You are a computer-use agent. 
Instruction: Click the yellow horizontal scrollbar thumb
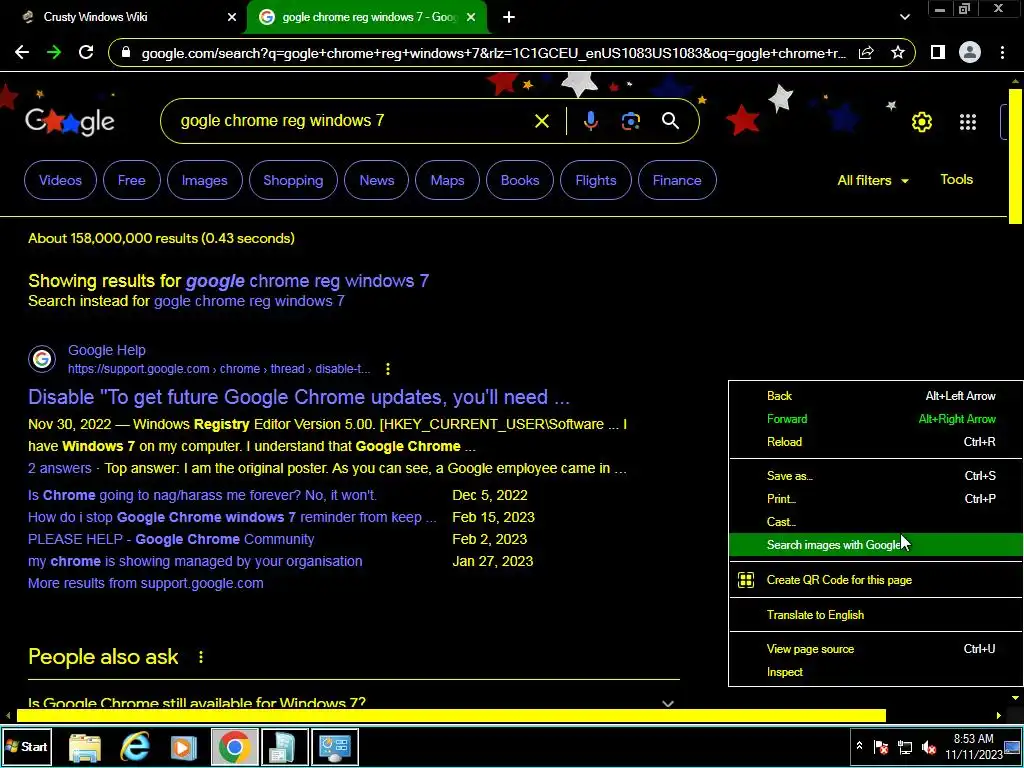(x=451, y=716)
